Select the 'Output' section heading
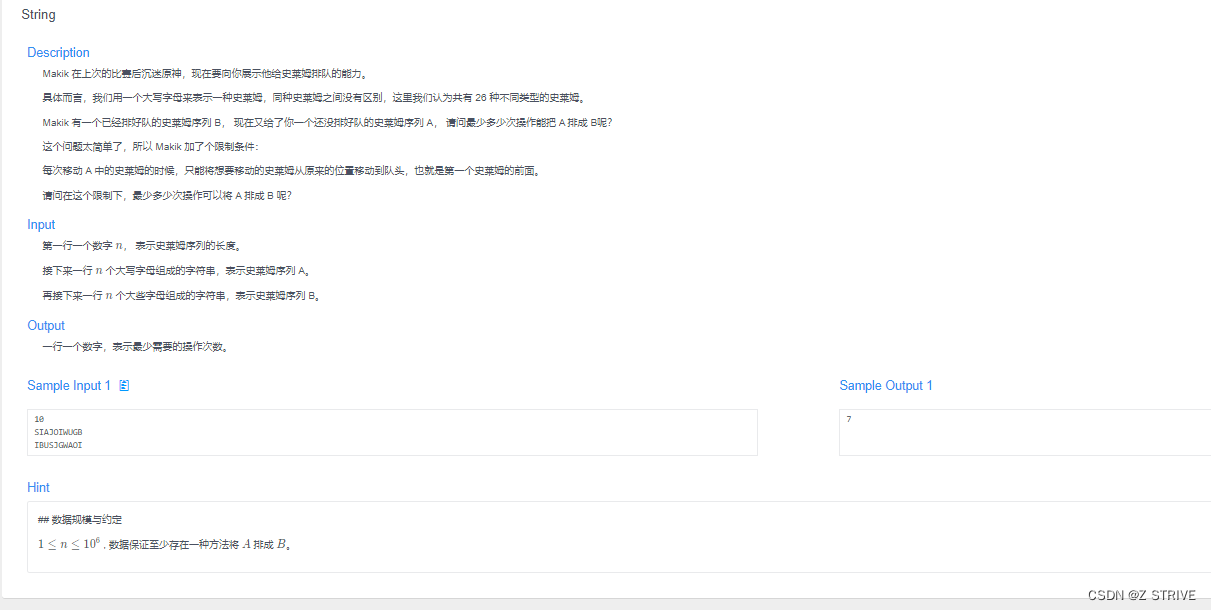The image size is (1211, 610). point(46,326)
